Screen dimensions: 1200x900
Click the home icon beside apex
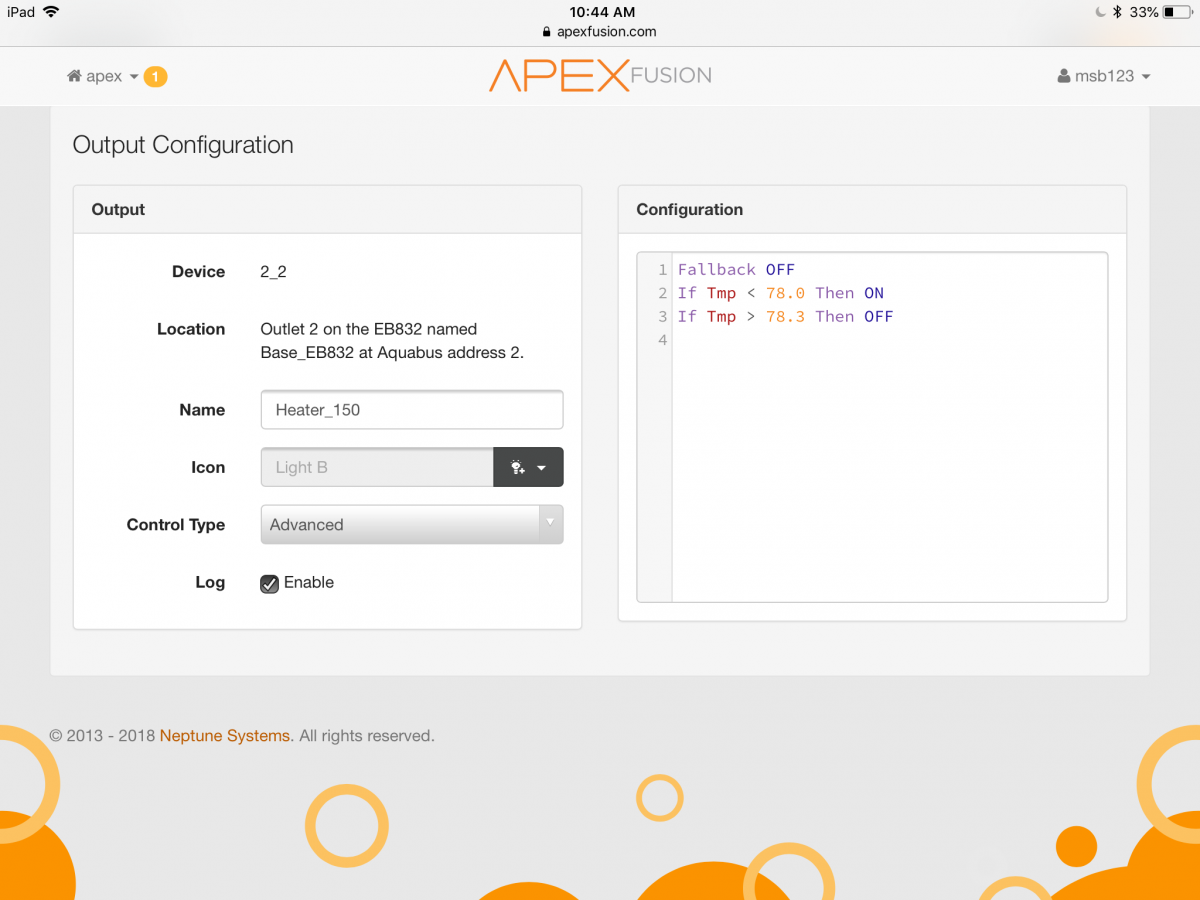(x=74, y=76)
